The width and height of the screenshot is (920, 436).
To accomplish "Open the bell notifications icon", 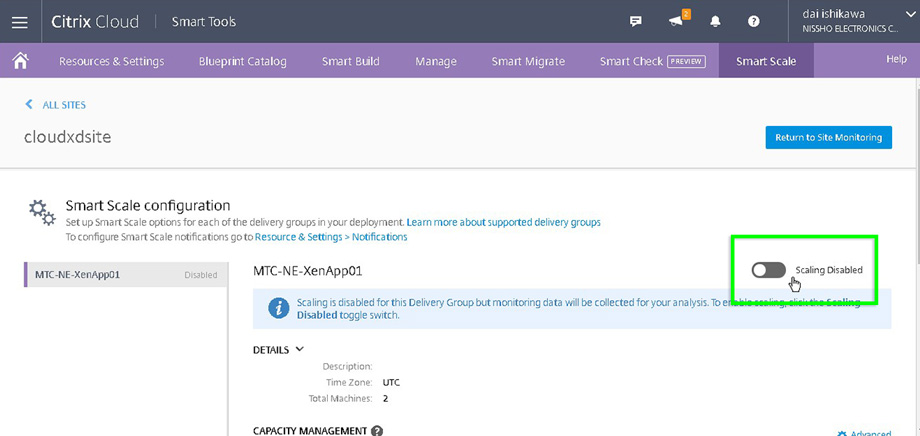I will 715,22.
